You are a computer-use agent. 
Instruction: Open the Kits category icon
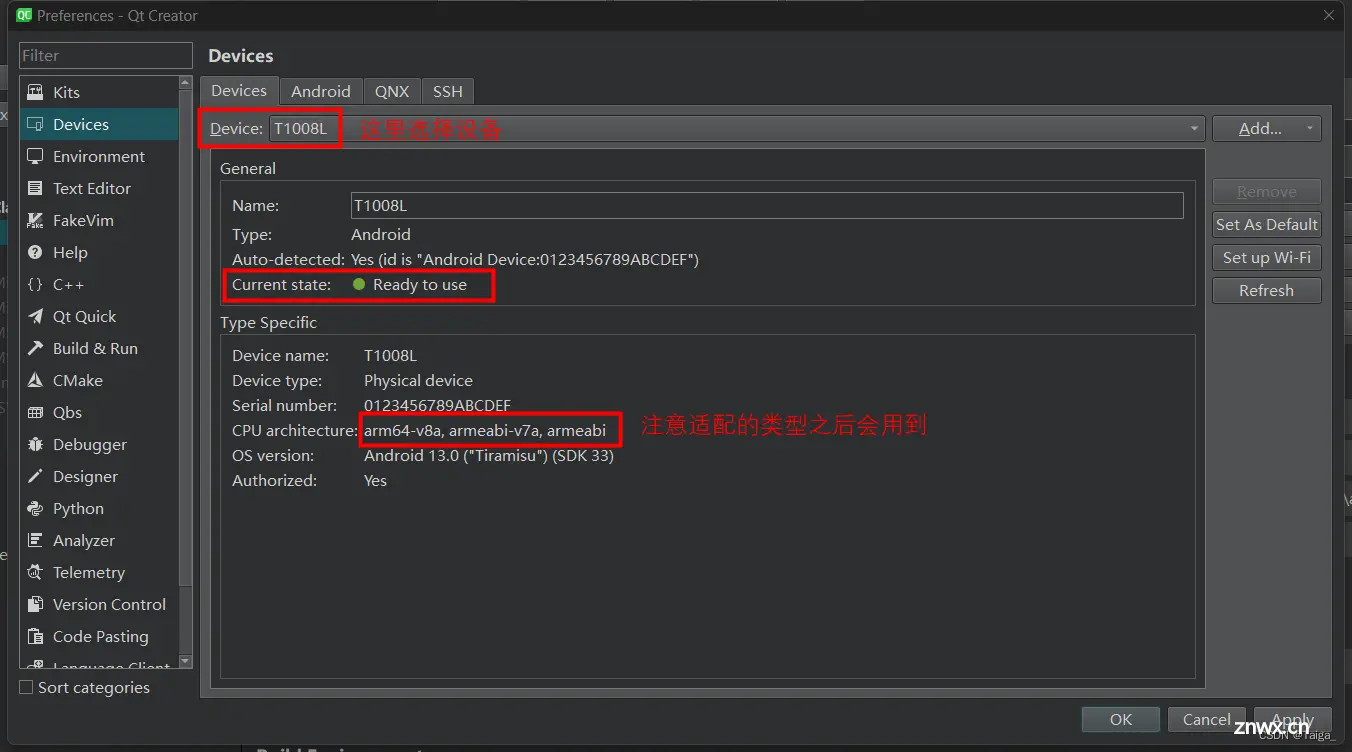click(x=36, y=92)
